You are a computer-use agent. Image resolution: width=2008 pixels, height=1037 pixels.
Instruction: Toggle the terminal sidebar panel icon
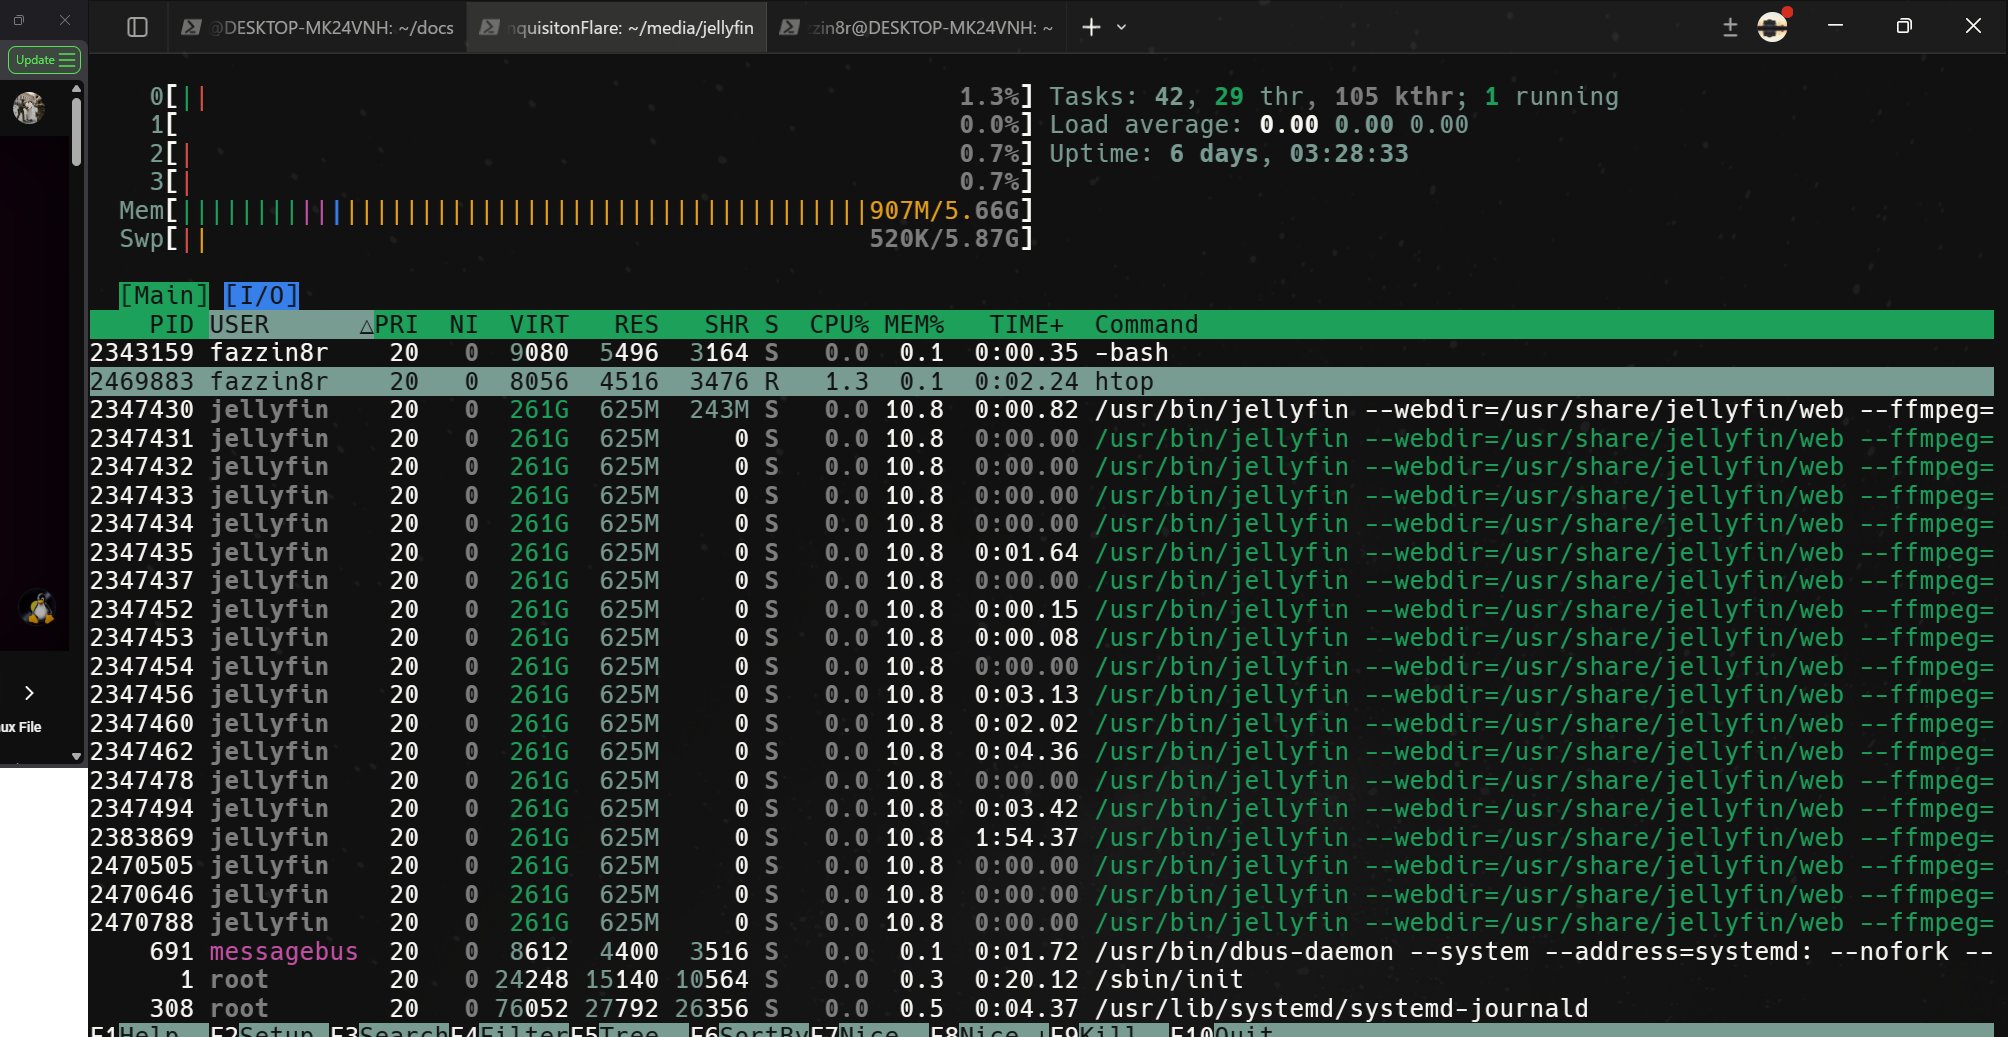[x=138, y=27]
